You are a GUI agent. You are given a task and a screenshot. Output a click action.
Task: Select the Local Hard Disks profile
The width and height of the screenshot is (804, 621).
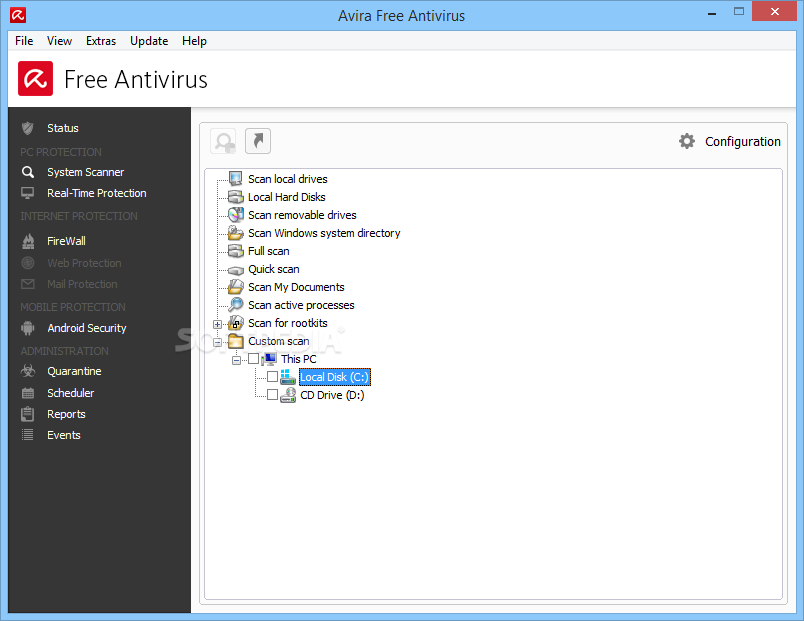coord(287,197)
